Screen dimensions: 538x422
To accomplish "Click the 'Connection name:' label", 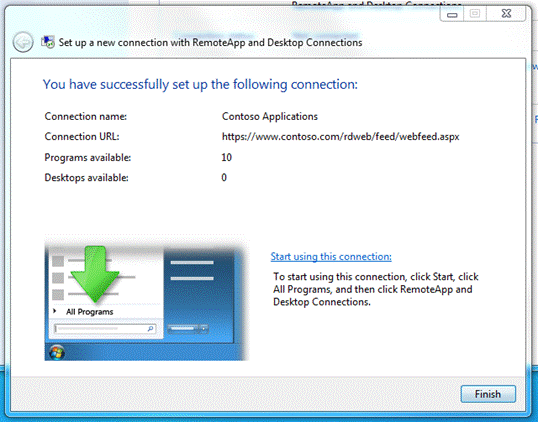I will pos(85,116).
